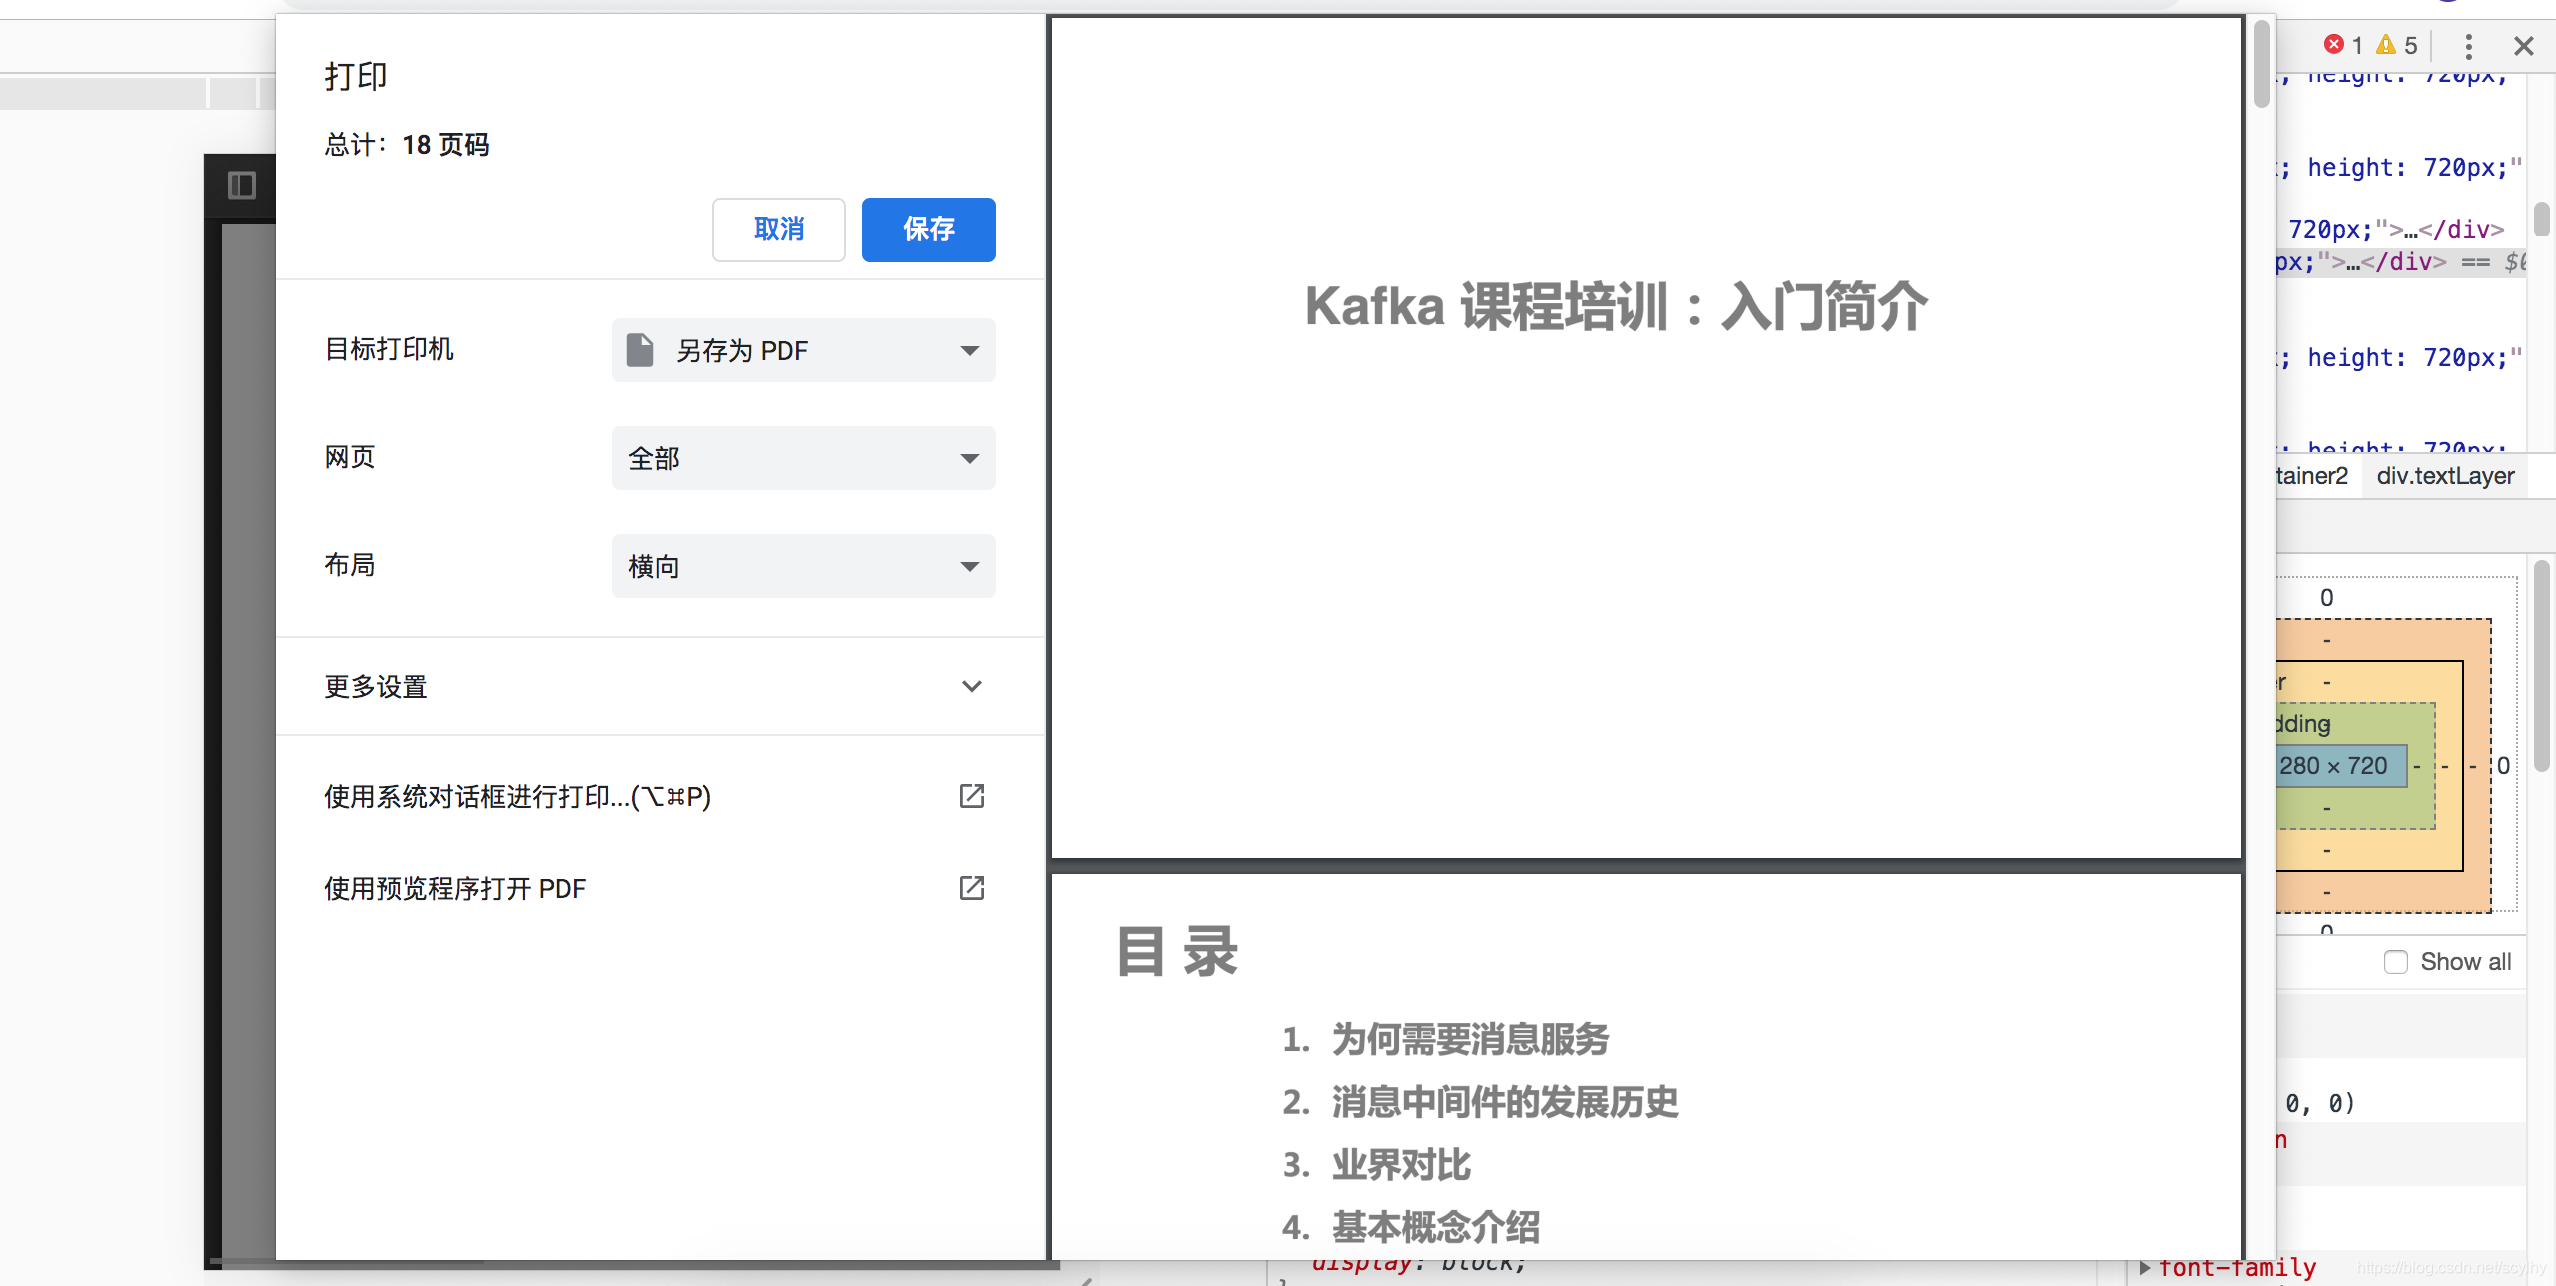
Task: Click the 保存 save button
Action: click(x=928, y=229)
